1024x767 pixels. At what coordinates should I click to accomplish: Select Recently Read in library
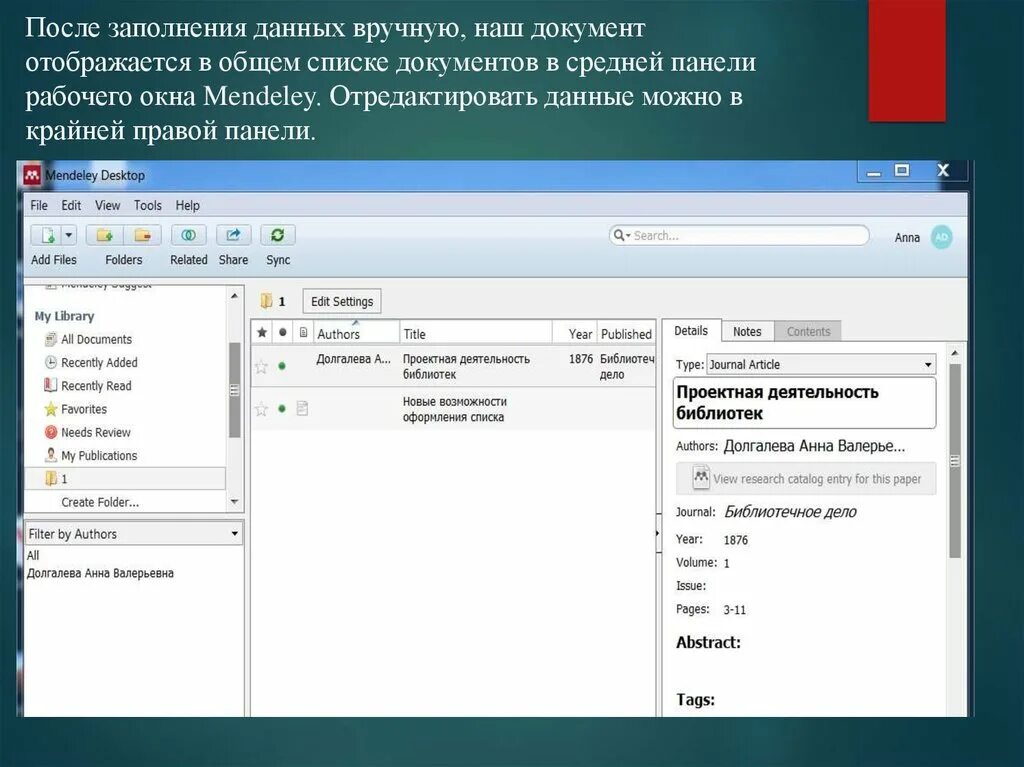[x=96, y=386]
